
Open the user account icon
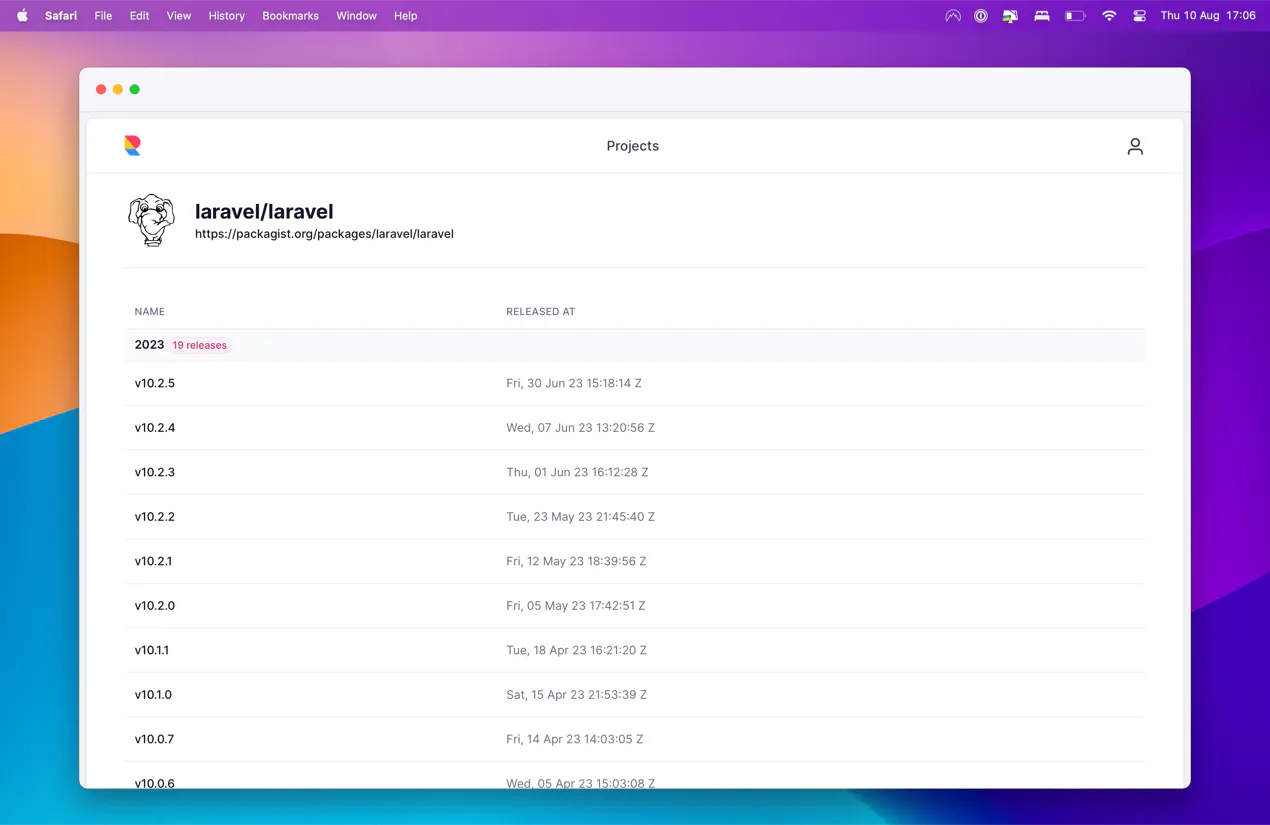point(1135,146)
